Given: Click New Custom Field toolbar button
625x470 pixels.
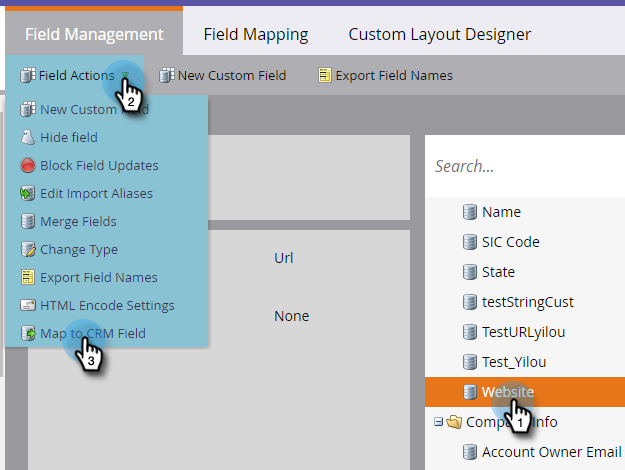Looking at the screenshot, I should point(223,75).
